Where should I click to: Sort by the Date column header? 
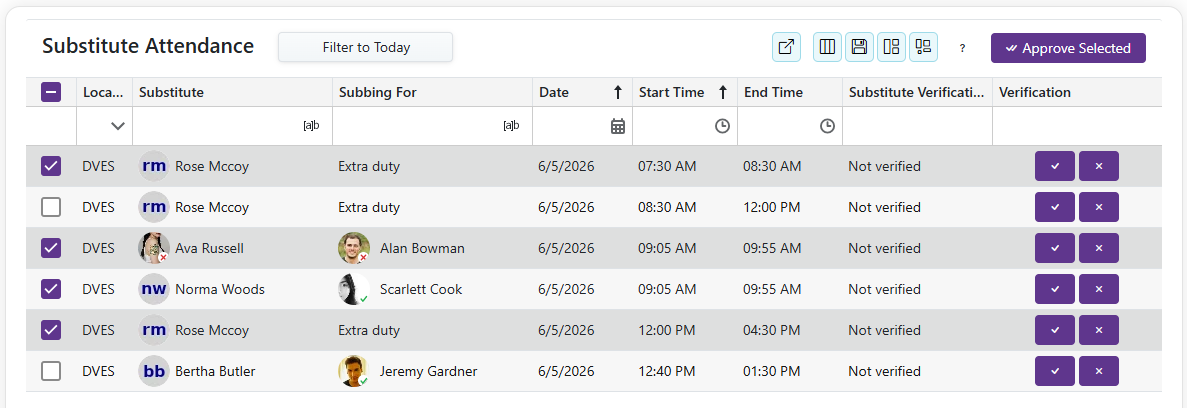(582, 92)
